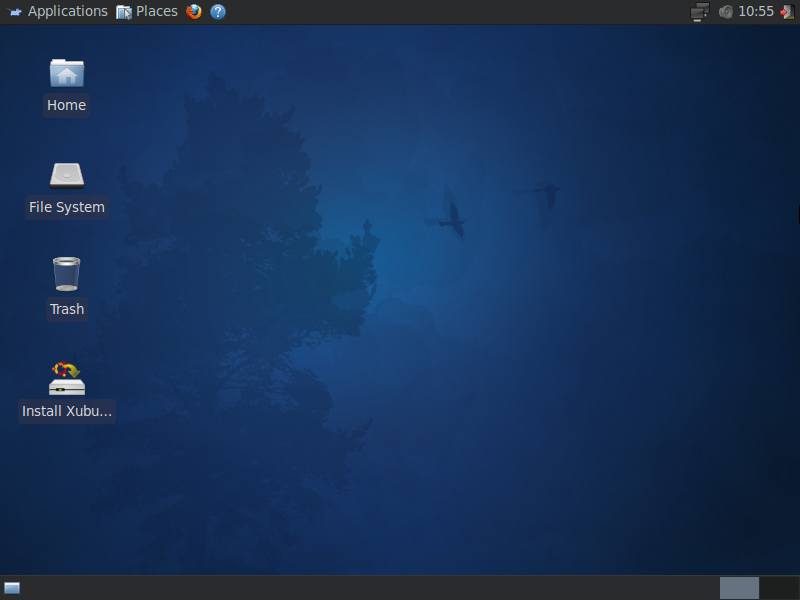
Task: Launch the Firefox web browser from the panel
Action: [194, 12]
